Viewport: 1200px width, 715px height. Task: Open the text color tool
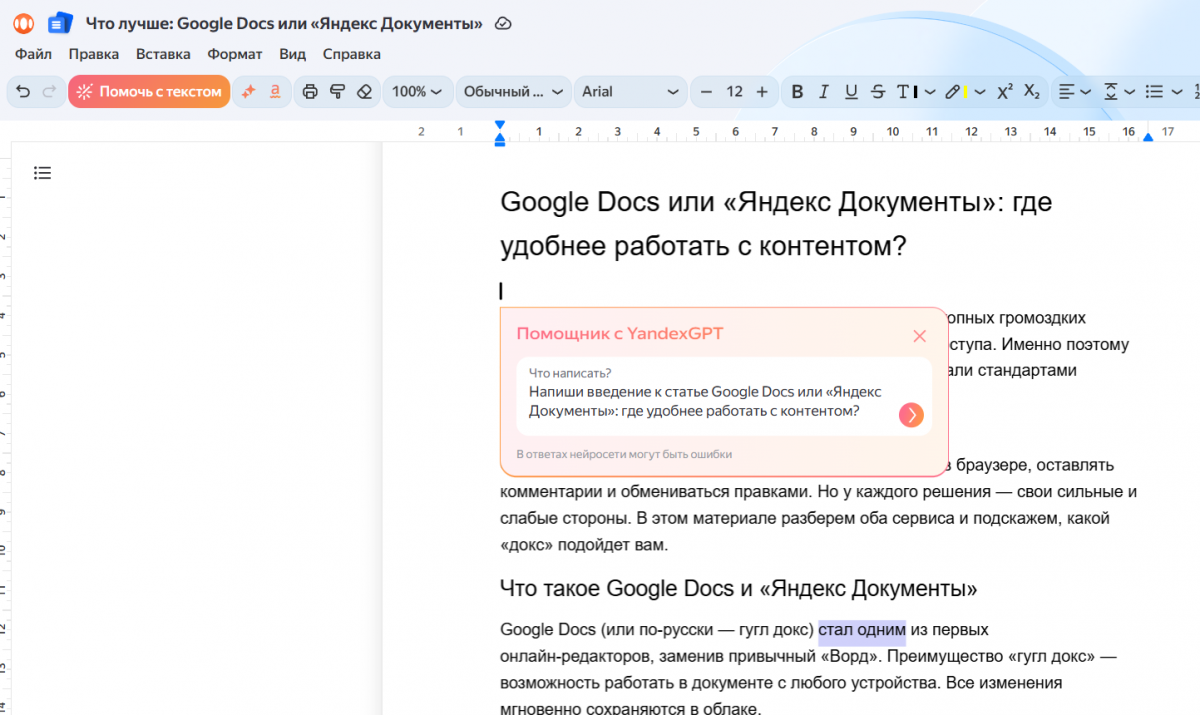(905, 91)
